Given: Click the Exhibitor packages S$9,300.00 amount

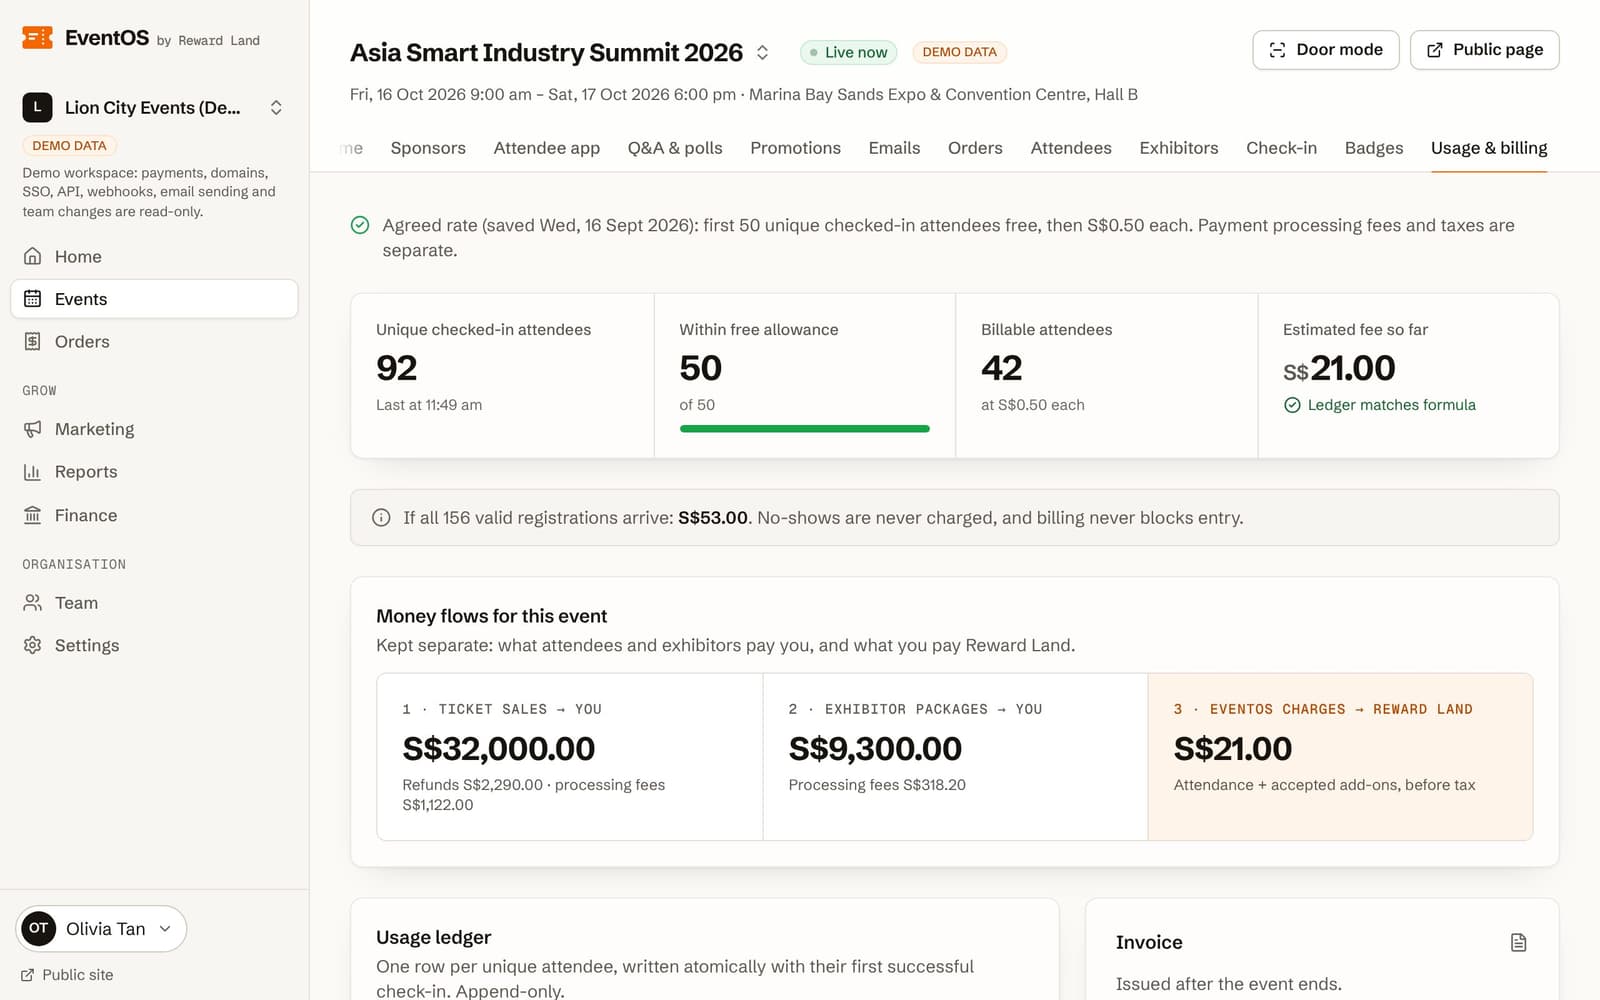Looking at the screenshot, I should click(x=875, y=749).
